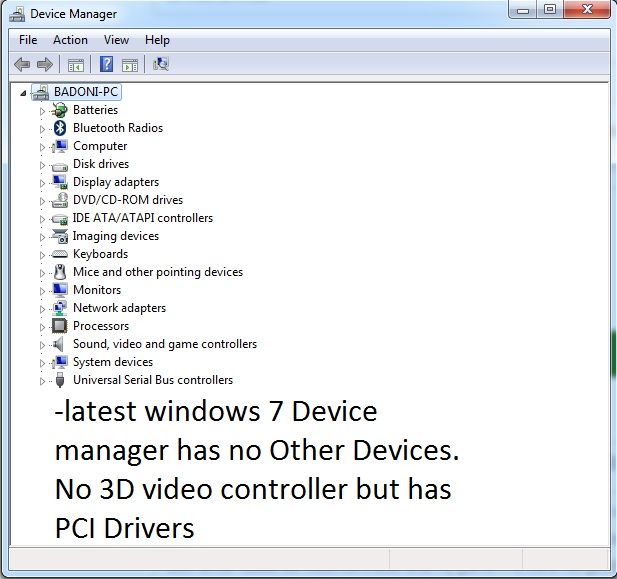Expand Sound, video and game controllers arrow
Viewport: 617px width, 579px height.
[42, 345]
